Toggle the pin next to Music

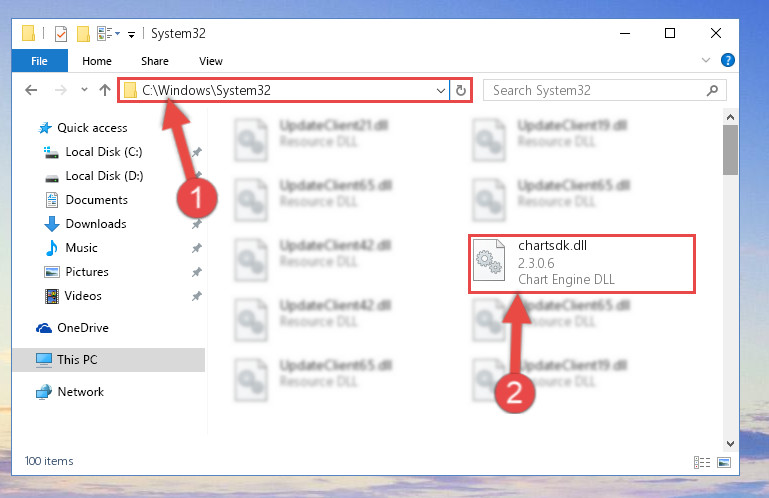point(197,248)
